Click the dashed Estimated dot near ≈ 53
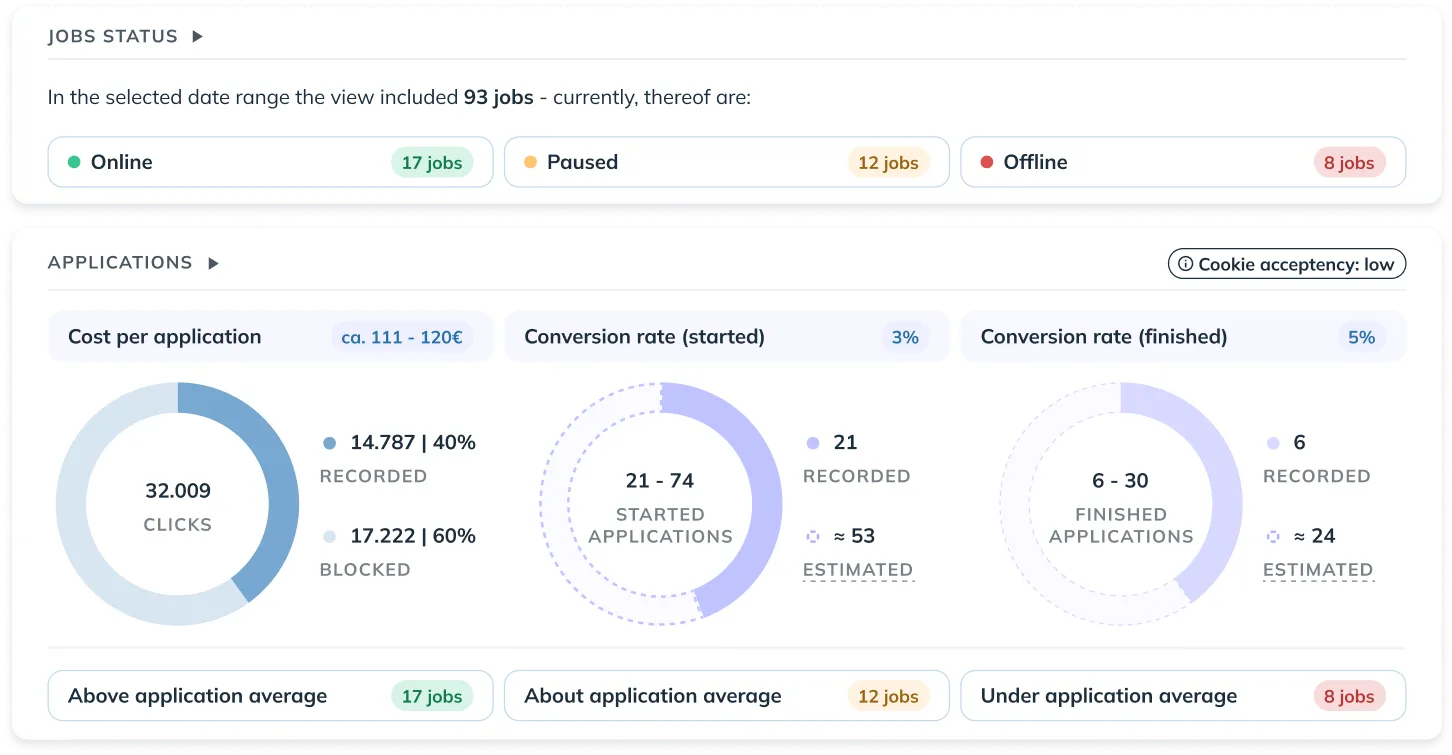1452x755 pixels. coord(812,536)
